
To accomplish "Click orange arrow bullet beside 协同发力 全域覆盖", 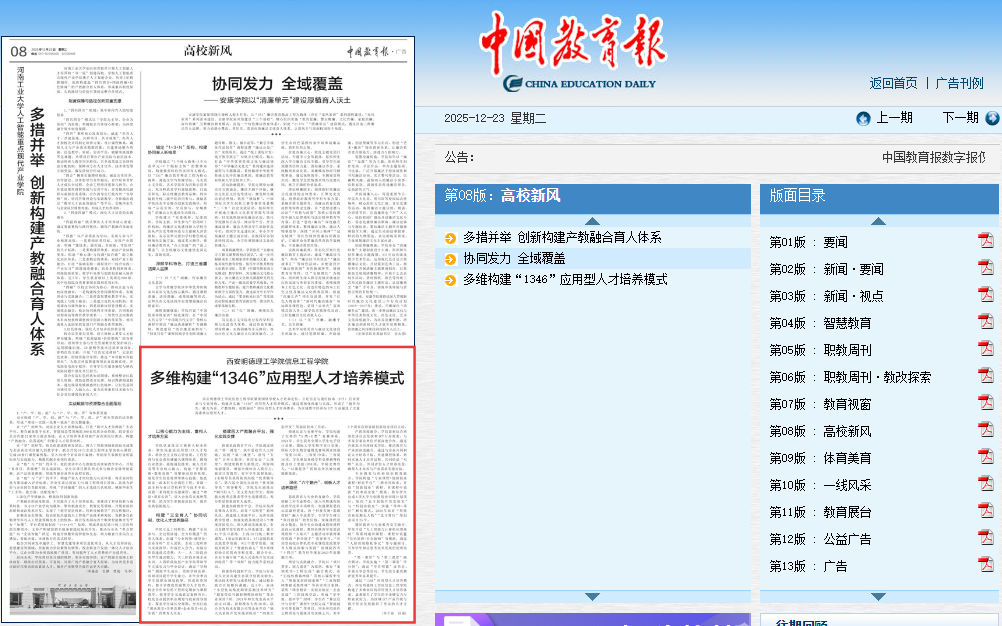I will tap(451, 259).
